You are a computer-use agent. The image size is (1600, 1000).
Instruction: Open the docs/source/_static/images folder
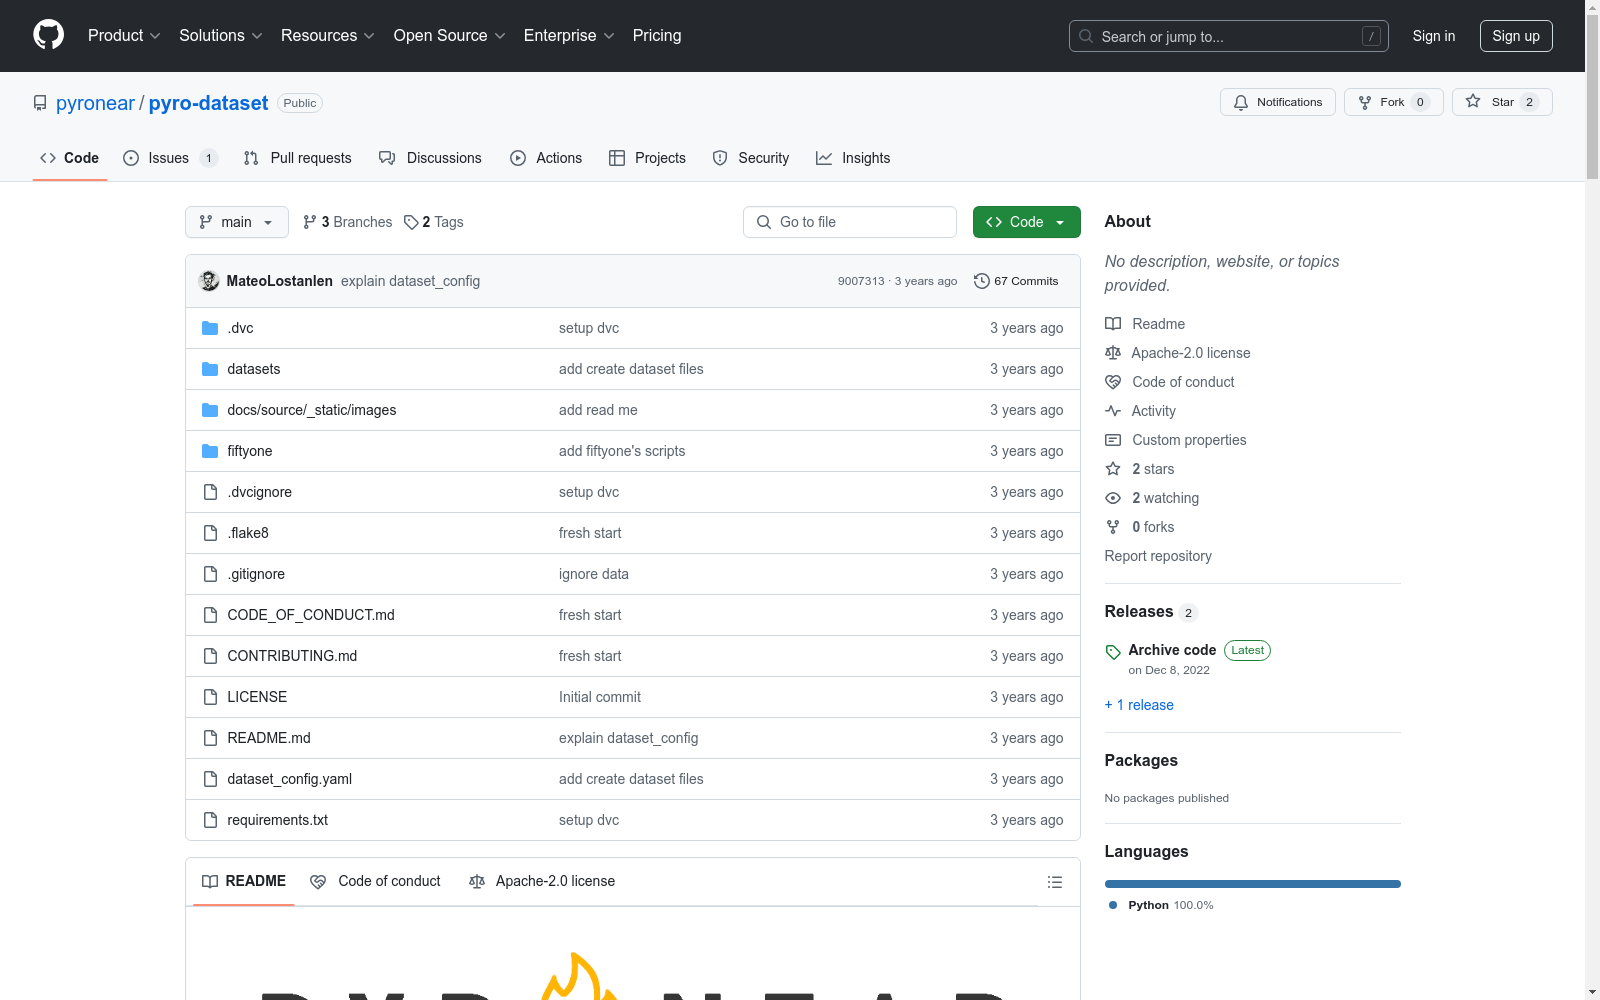click(312, 410)
